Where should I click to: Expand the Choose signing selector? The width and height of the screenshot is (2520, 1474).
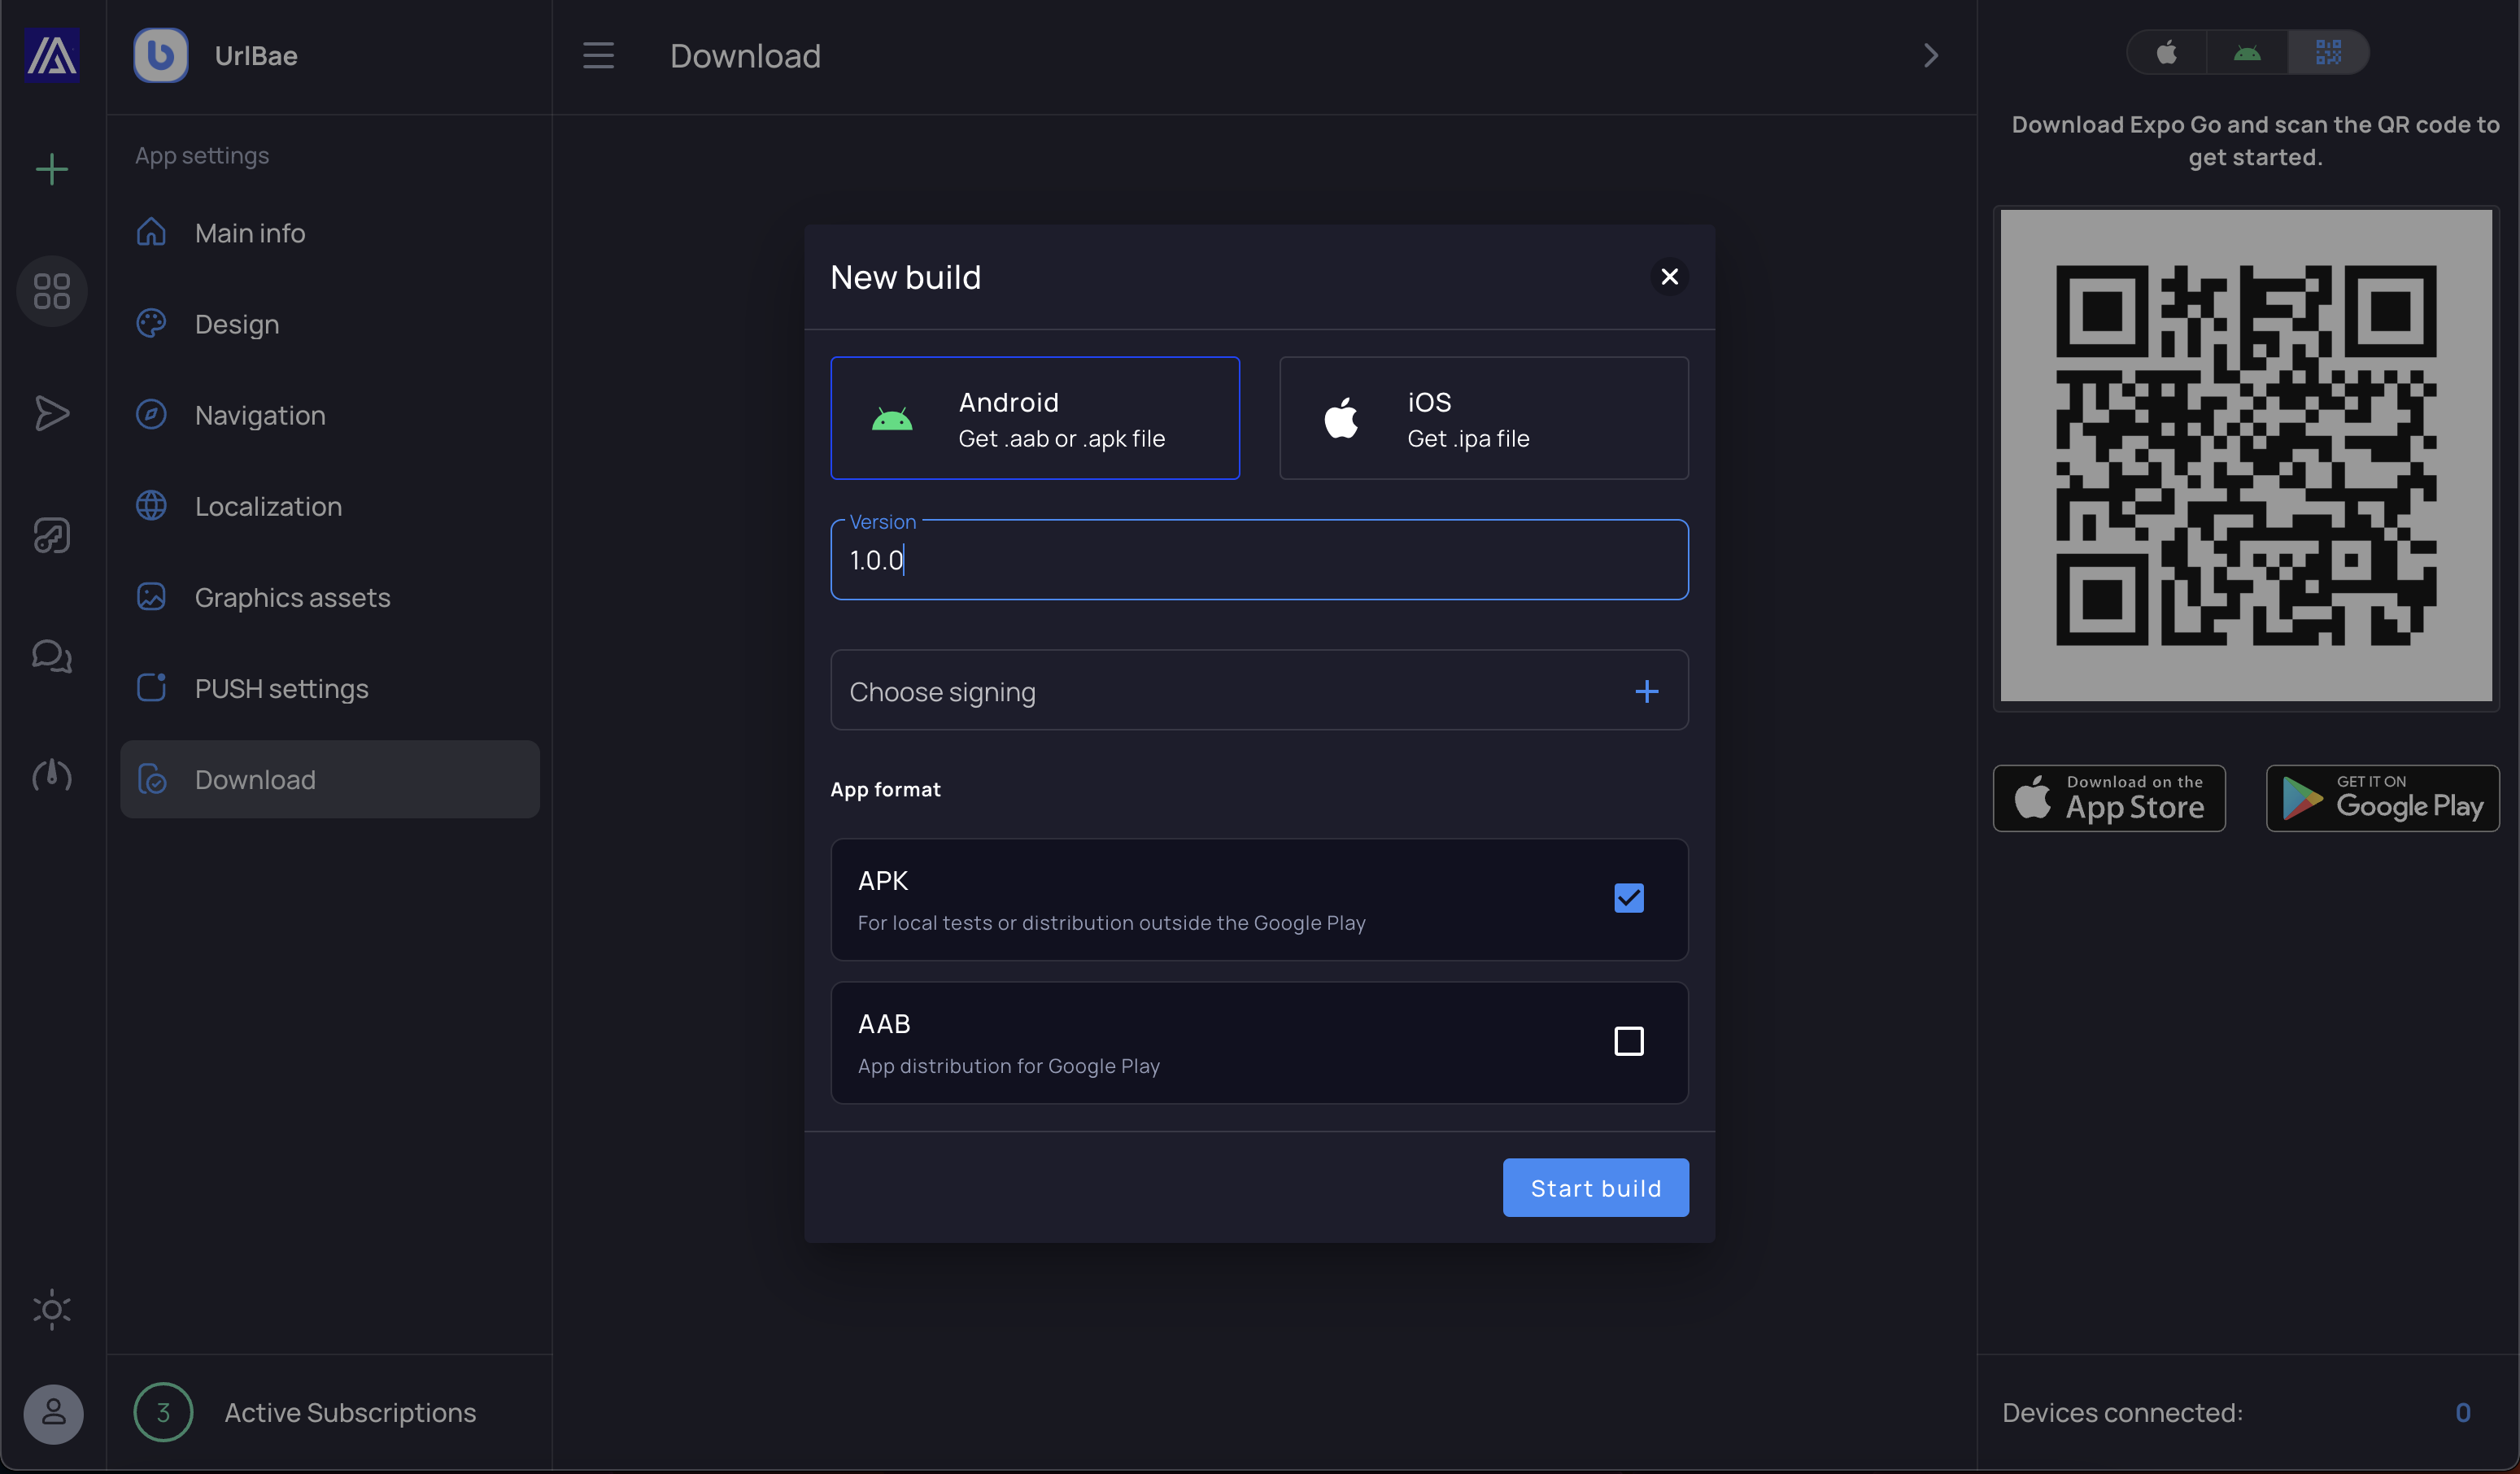coord(1259,690)
